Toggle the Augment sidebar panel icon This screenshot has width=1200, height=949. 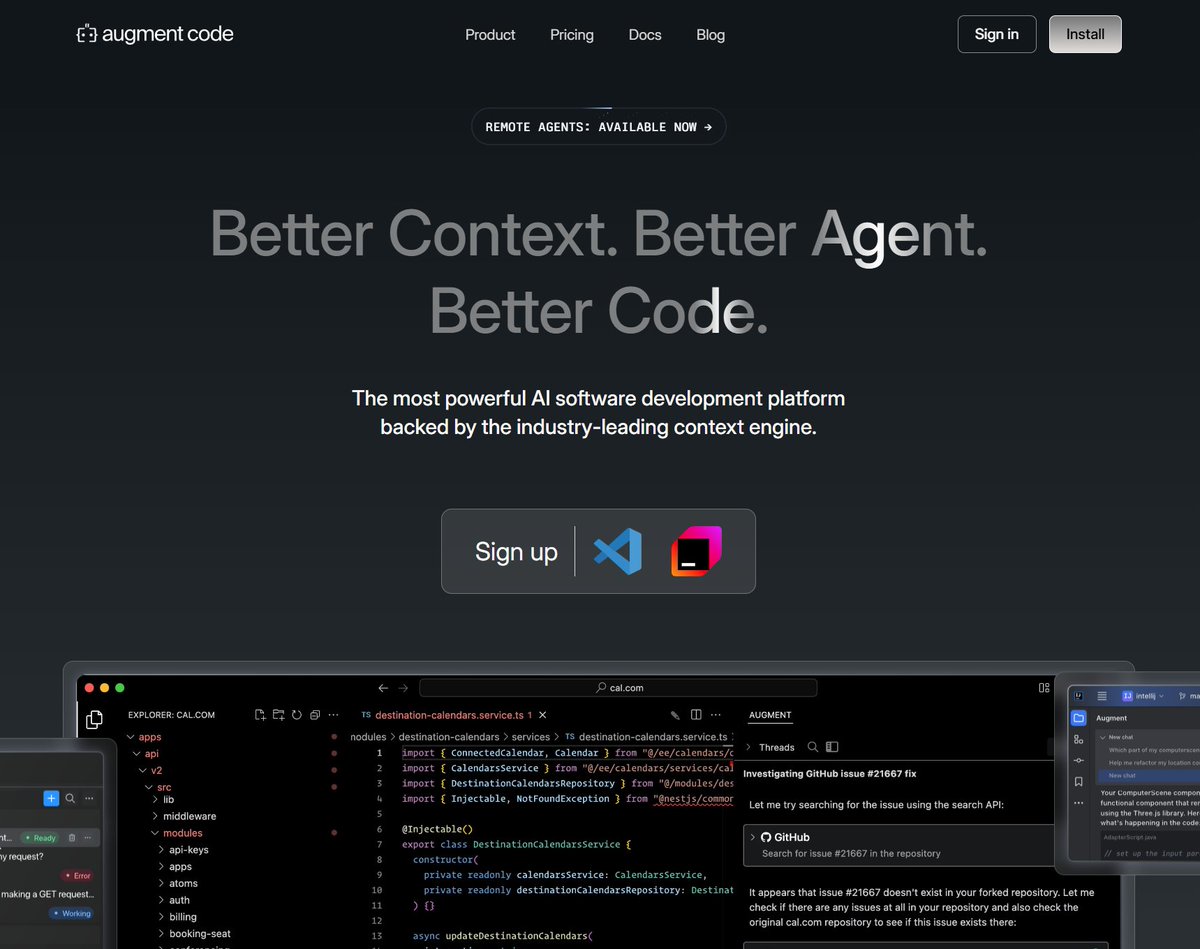pyautogui.click(x=832, y=747)
